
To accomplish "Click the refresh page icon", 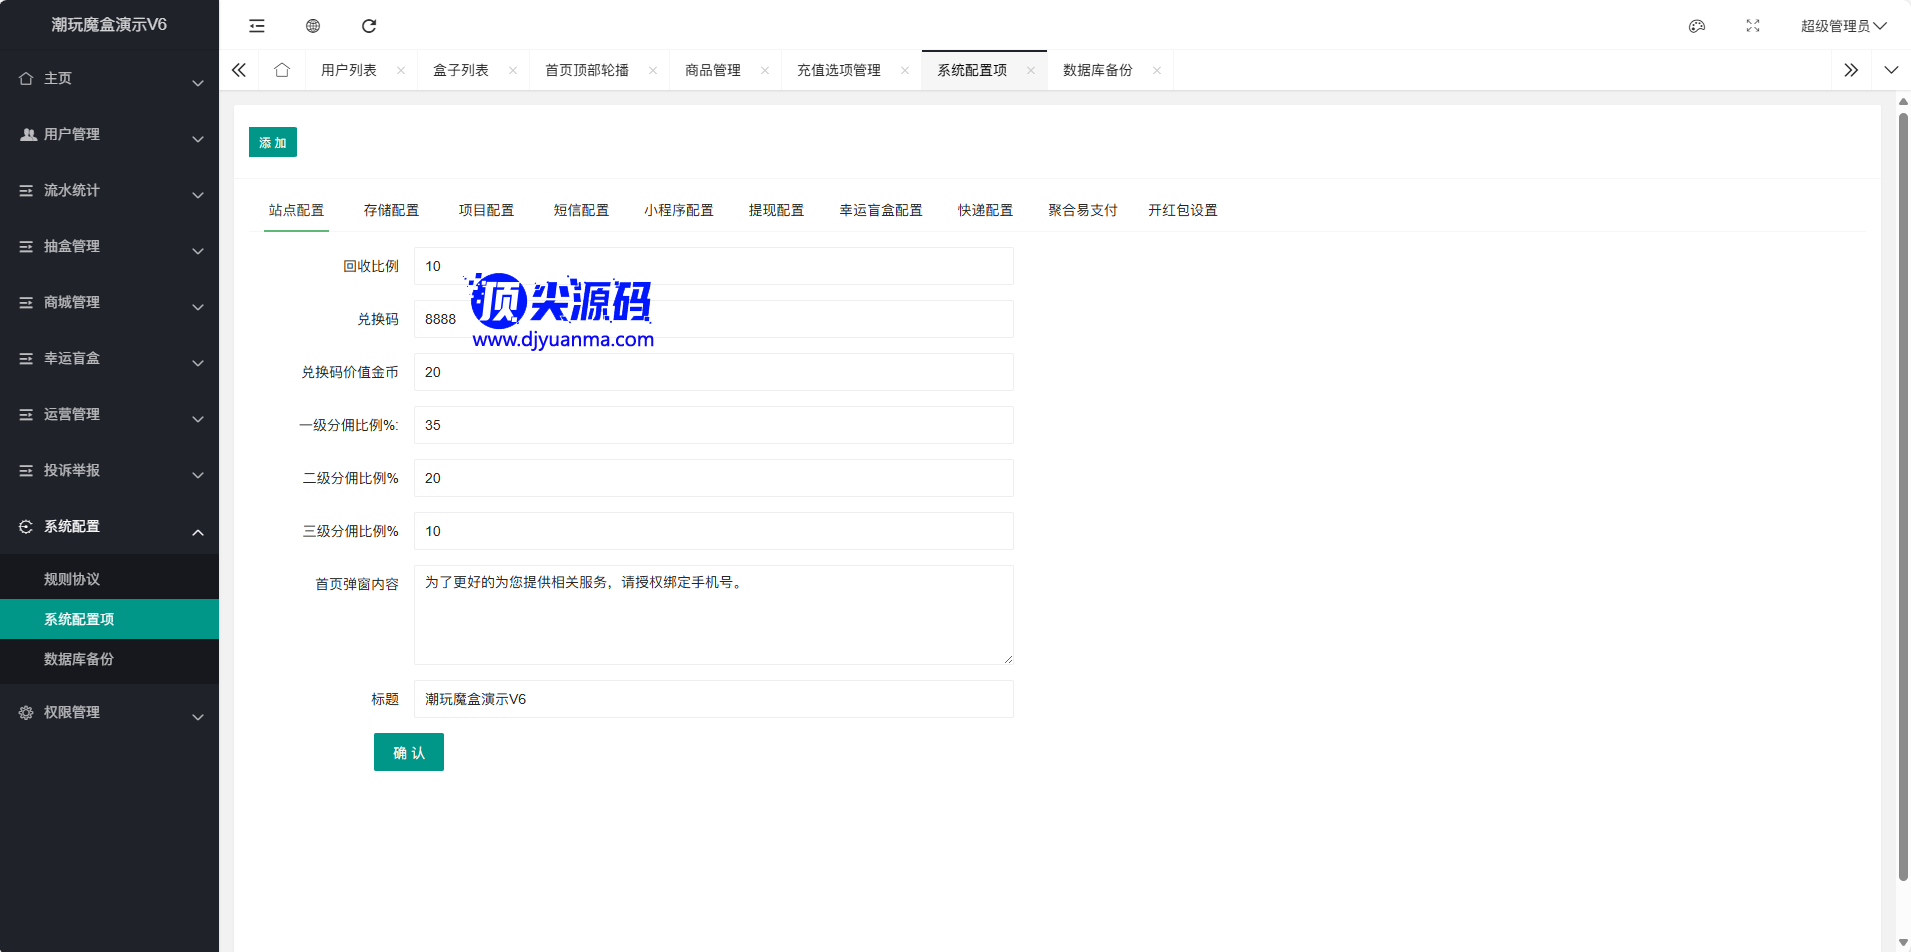I will (x=369, y=26).
